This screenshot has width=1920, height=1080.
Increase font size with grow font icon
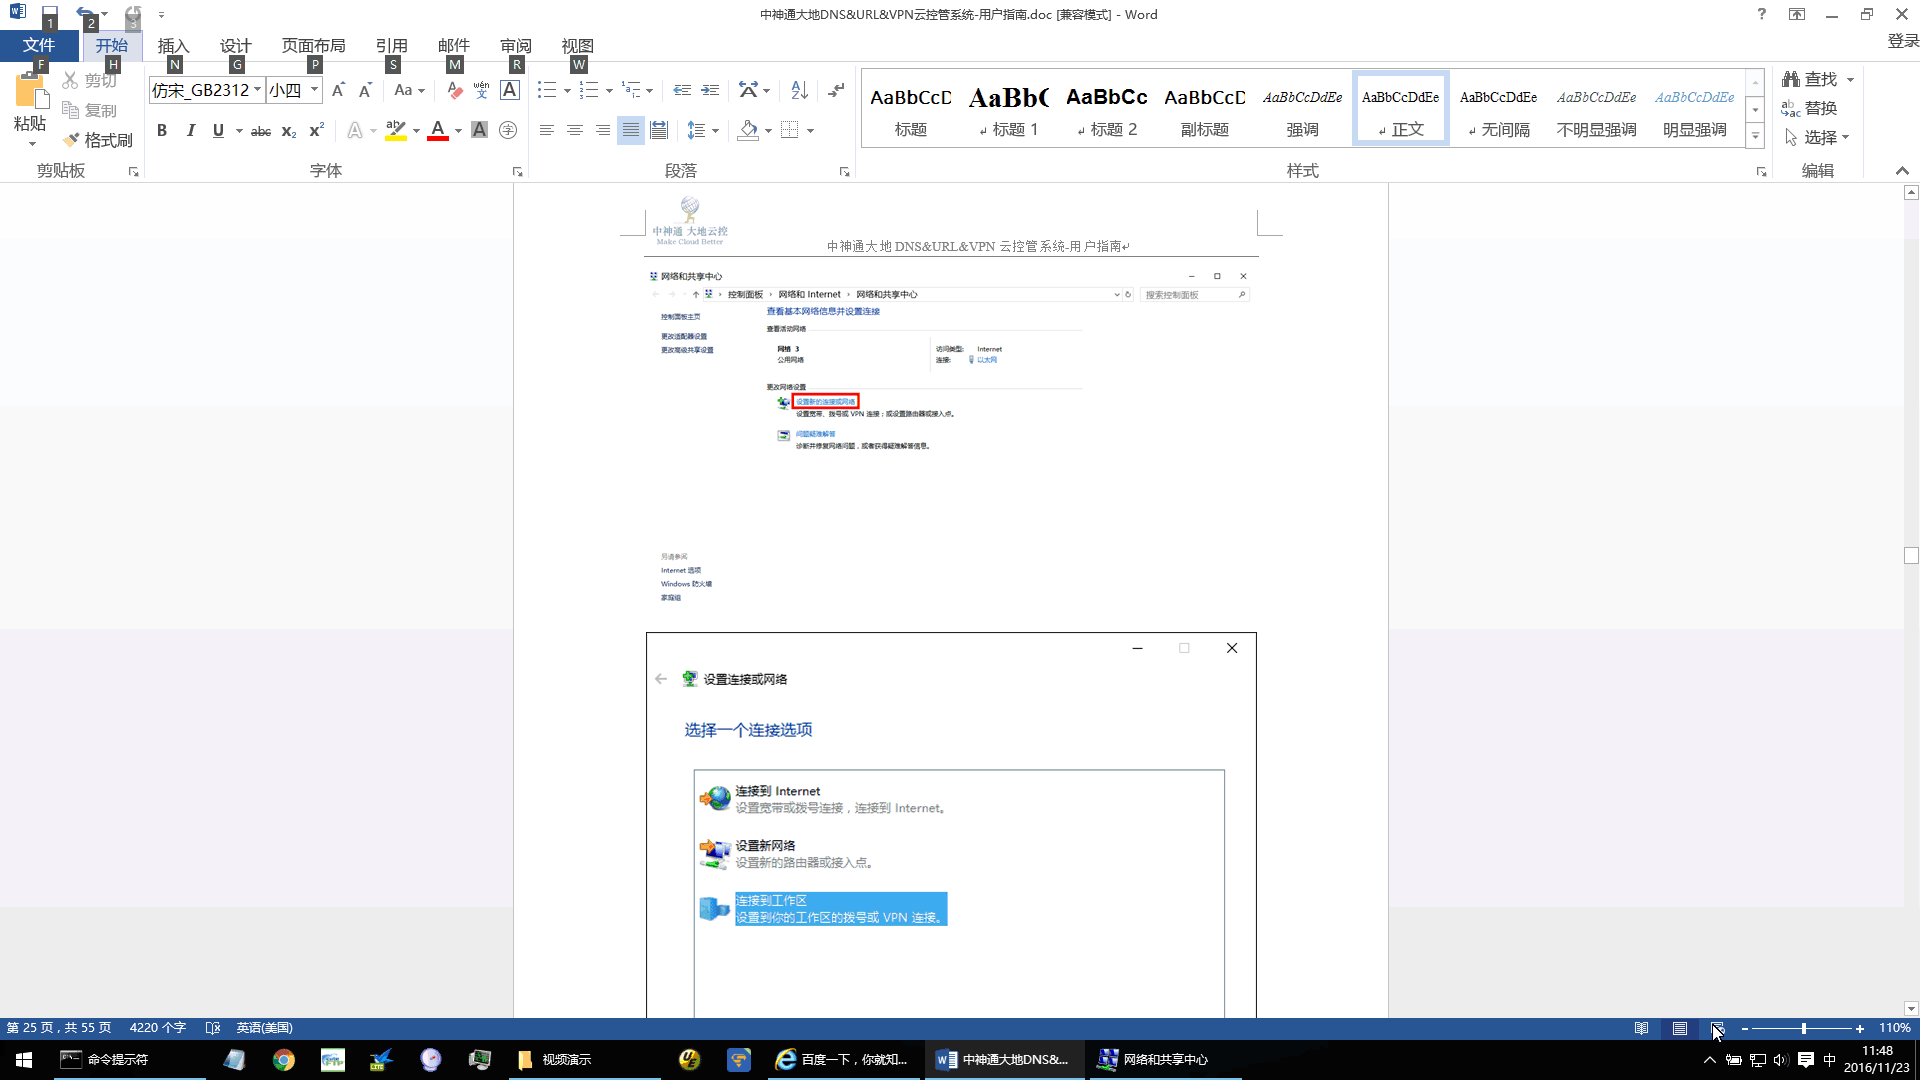click(x=338, y=90)
